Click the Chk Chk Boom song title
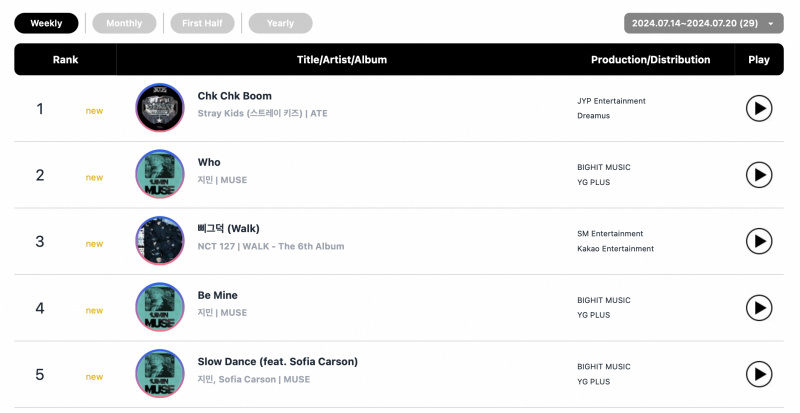This screenshot has width=800, height=413. tap(235, 96)
